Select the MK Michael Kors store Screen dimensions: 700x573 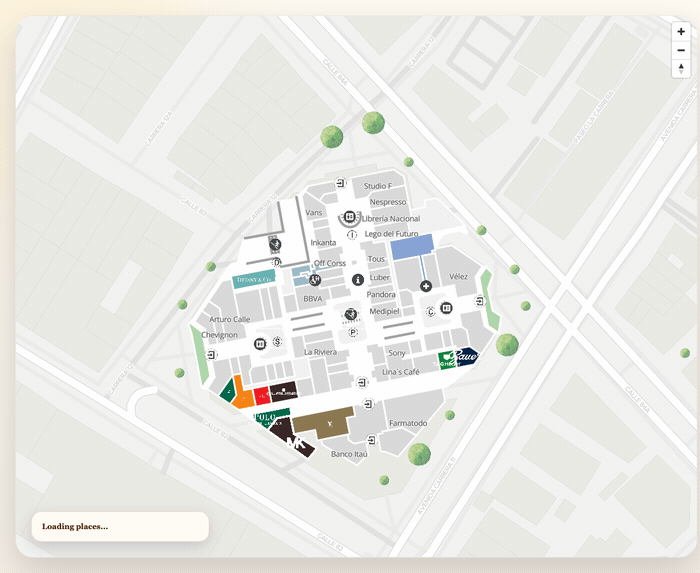(x=292, y=437)
